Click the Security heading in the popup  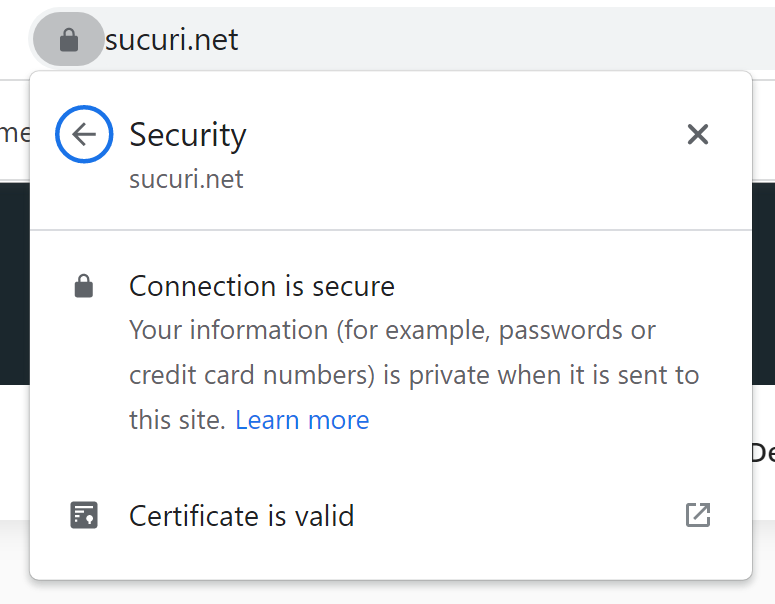tap(188, 135)
